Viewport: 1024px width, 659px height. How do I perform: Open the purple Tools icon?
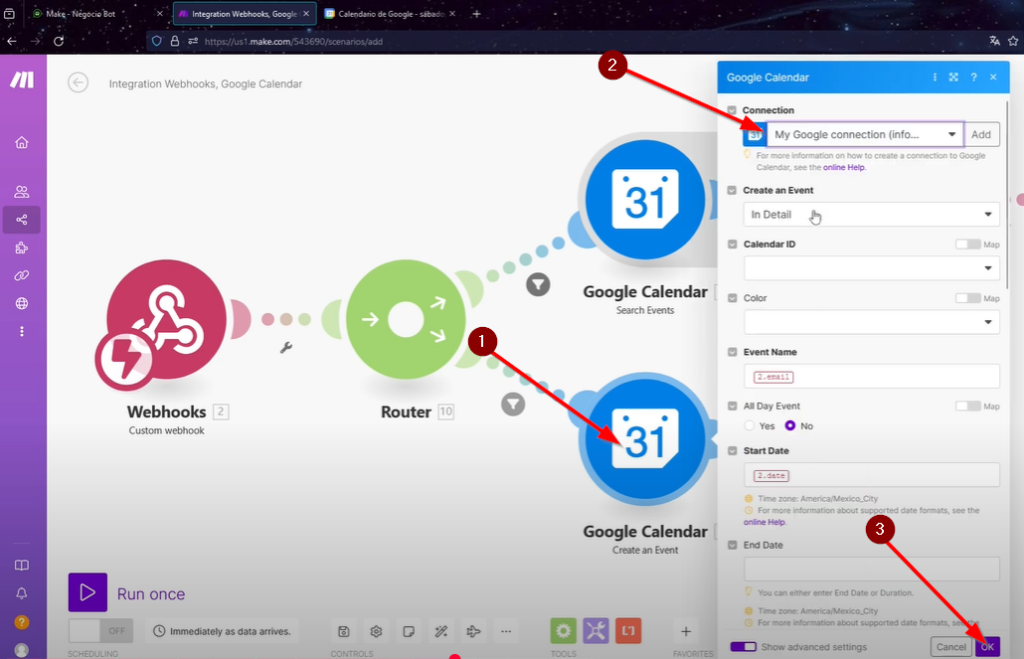tap(596, 631)
